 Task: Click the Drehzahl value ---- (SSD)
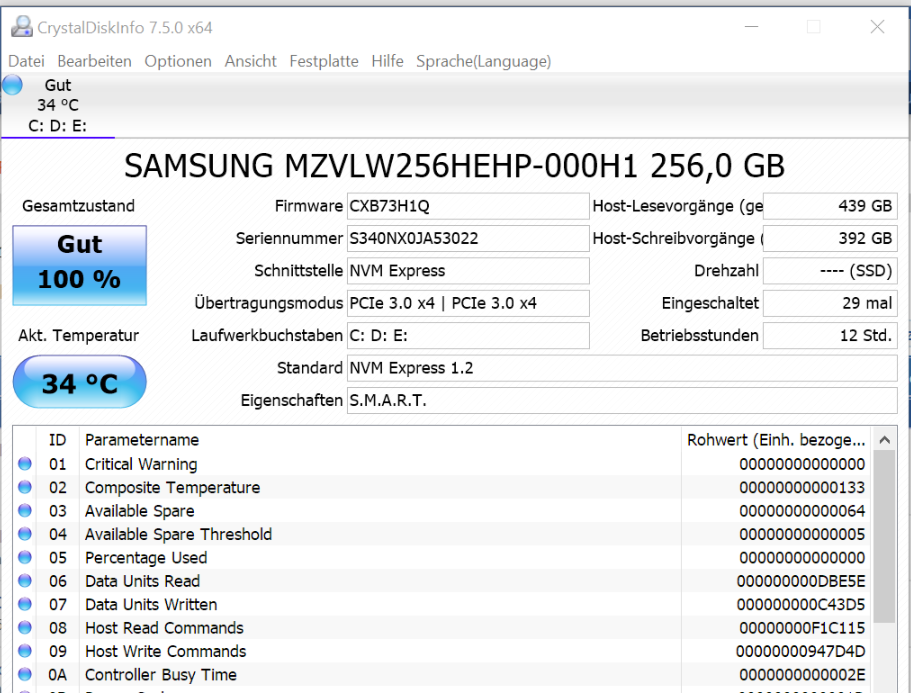[830, 271]
